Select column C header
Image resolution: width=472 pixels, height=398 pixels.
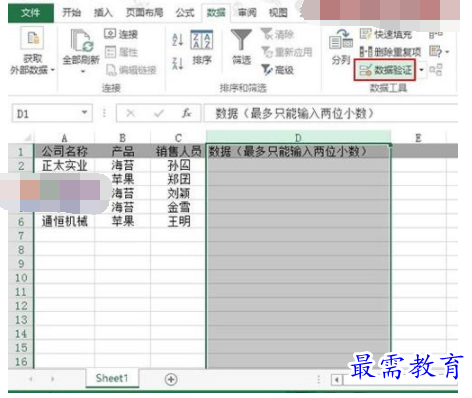(178, 138)
